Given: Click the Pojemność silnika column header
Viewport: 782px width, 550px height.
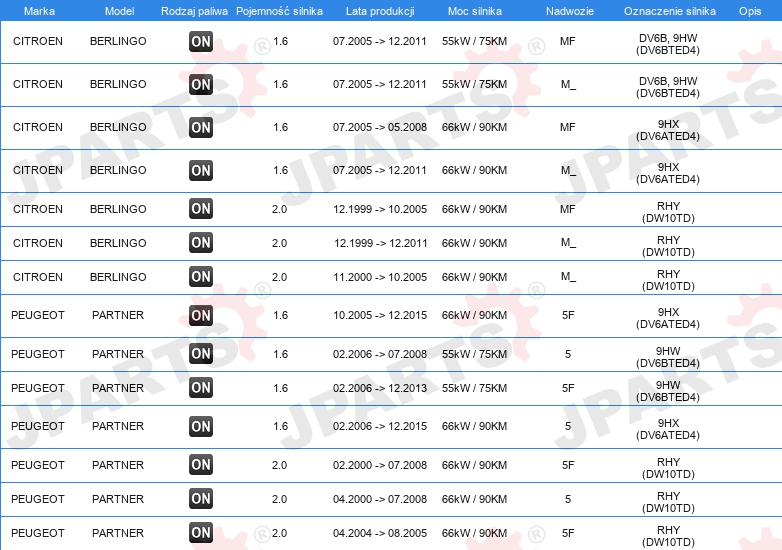Looking at the screenshot, I should 279,11.
